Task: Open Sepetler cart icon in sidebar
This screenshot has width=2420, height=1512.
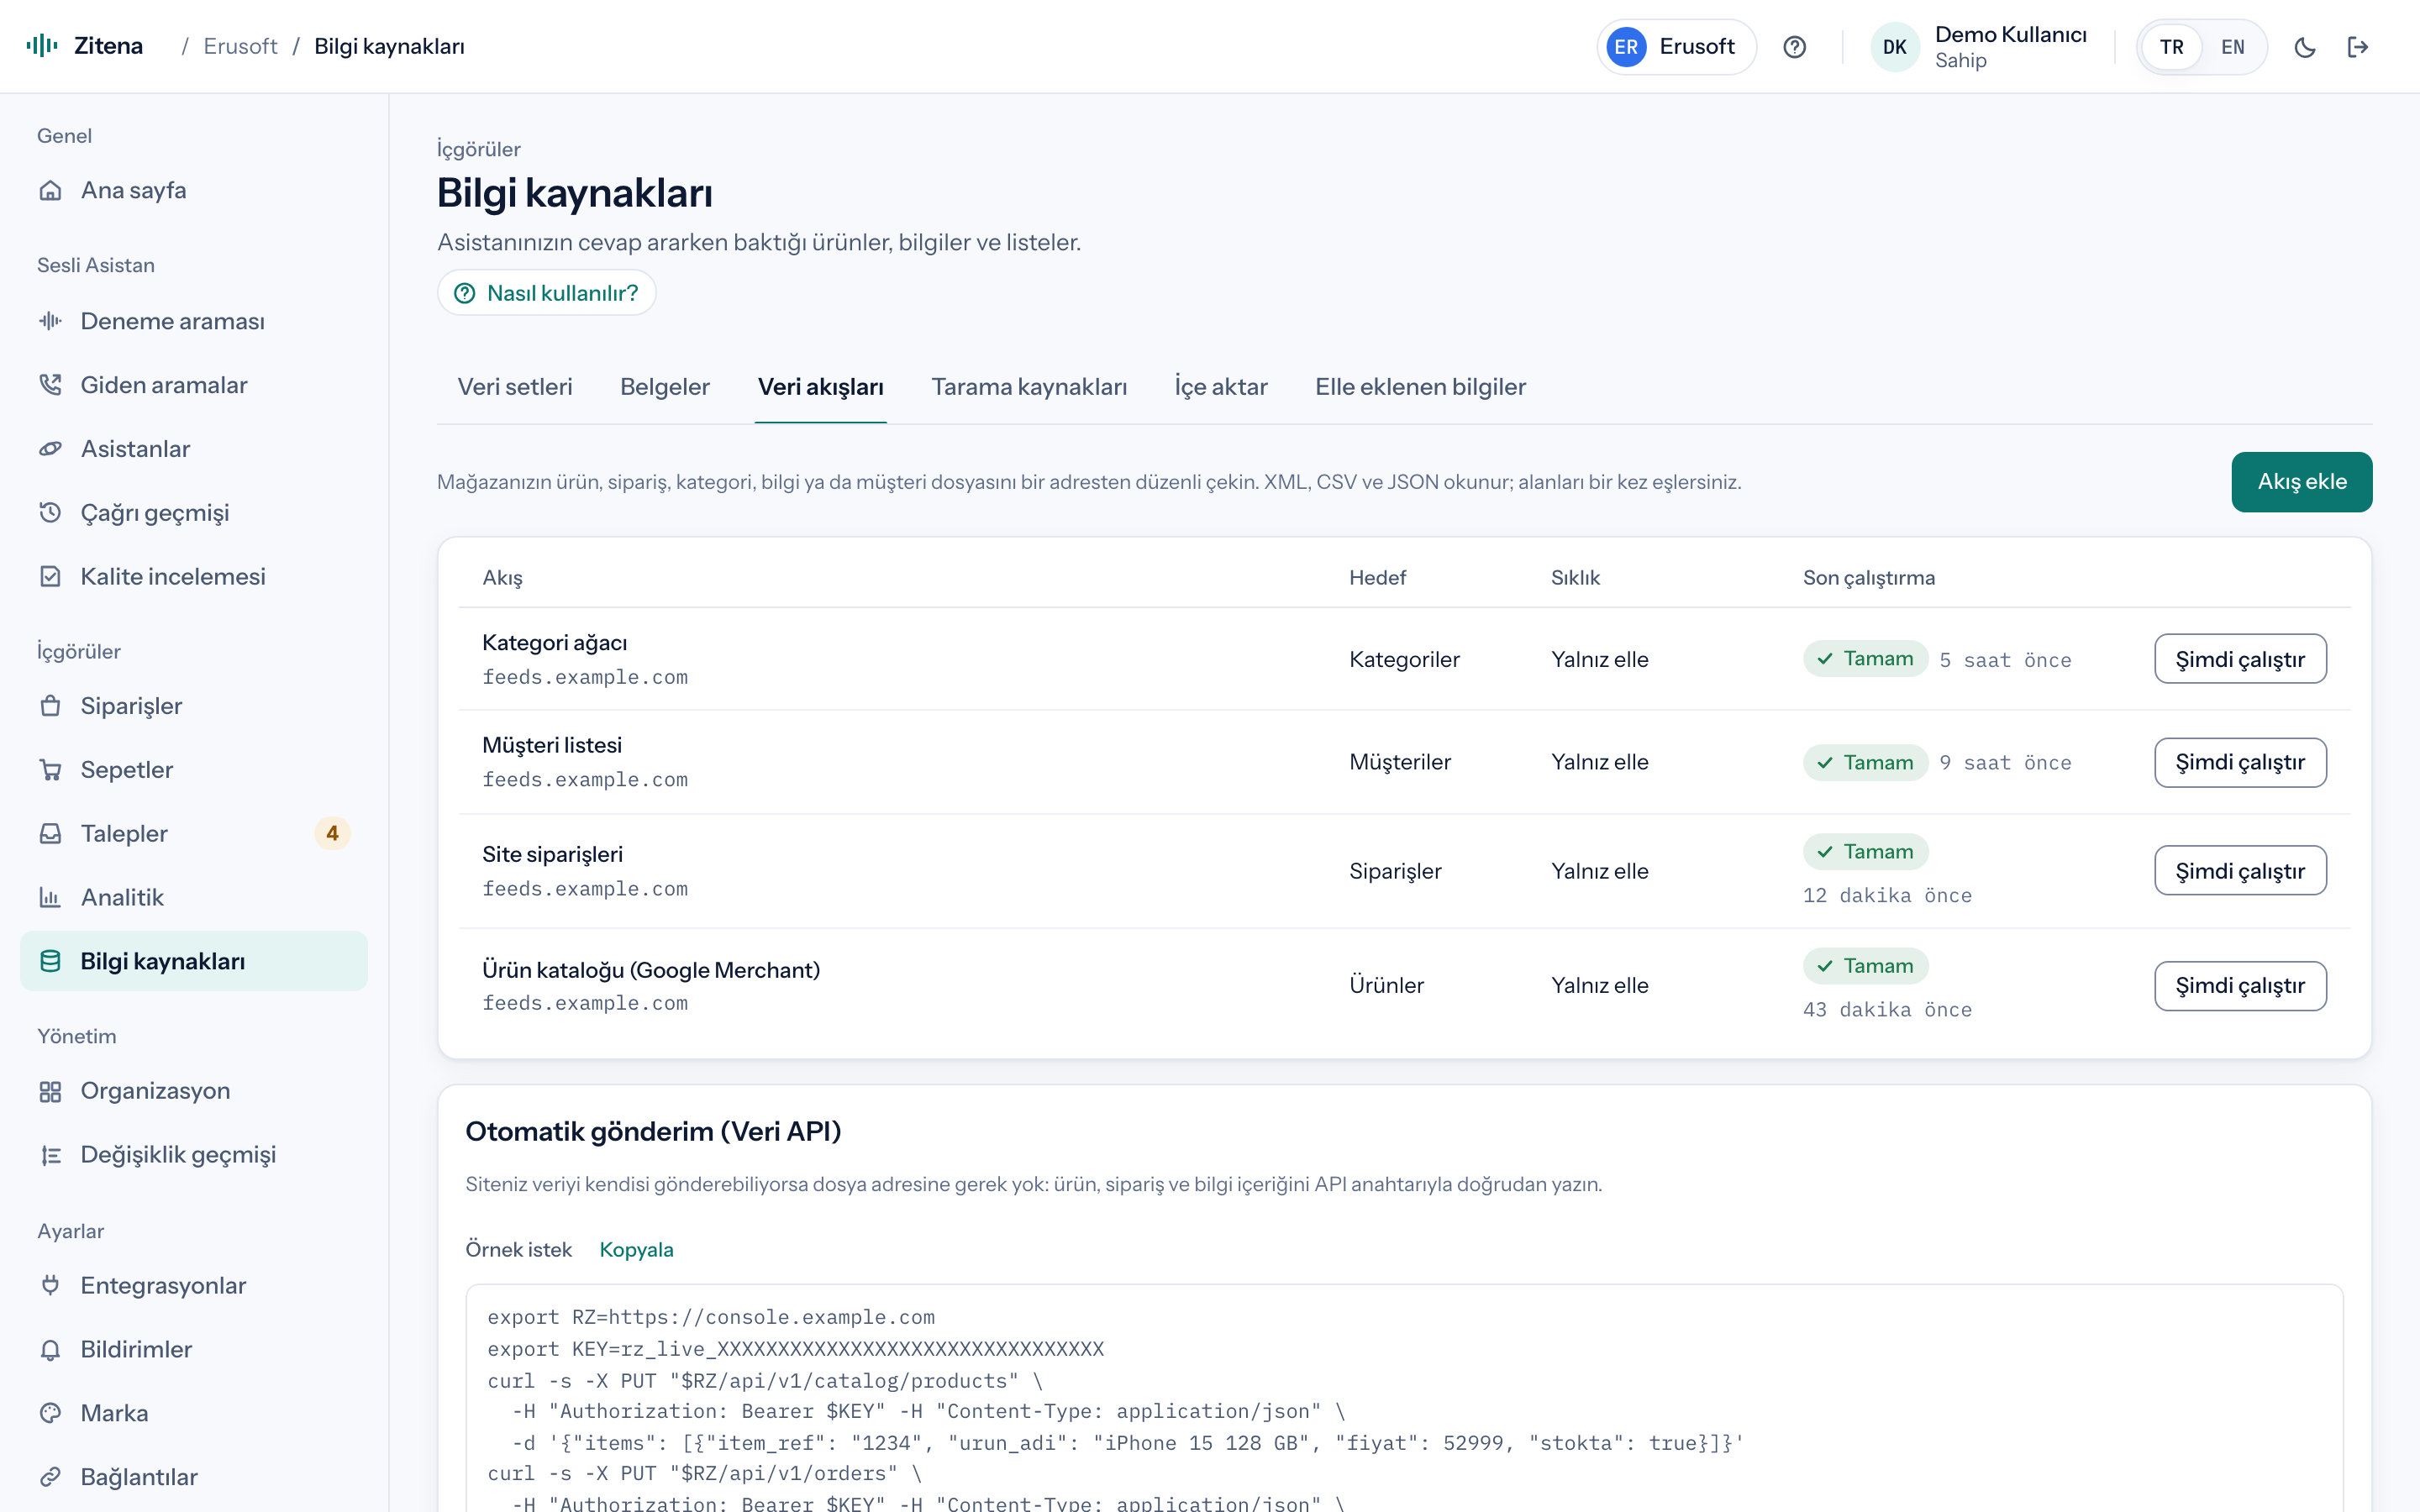Action: pyautogui.click(x=50, y=770)
